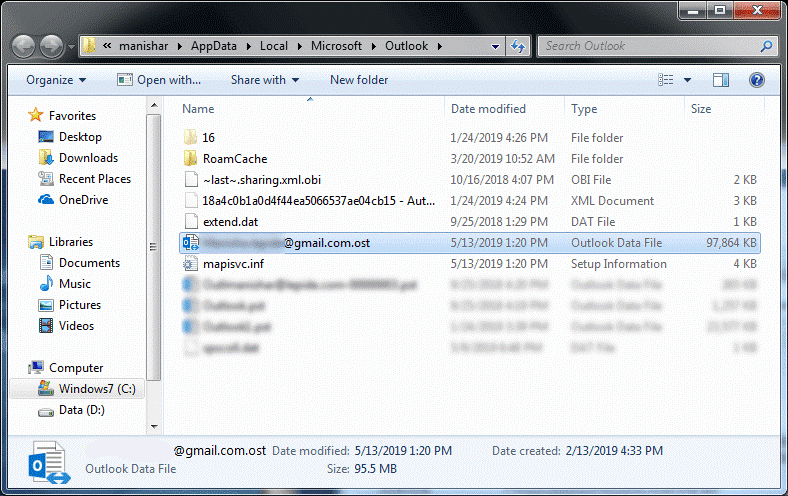This screenshot has width=788, height=496.
Task: Expand the arrow after Microsoft breadcrumb
Action: pyautogui.click(x=373, y=46)
